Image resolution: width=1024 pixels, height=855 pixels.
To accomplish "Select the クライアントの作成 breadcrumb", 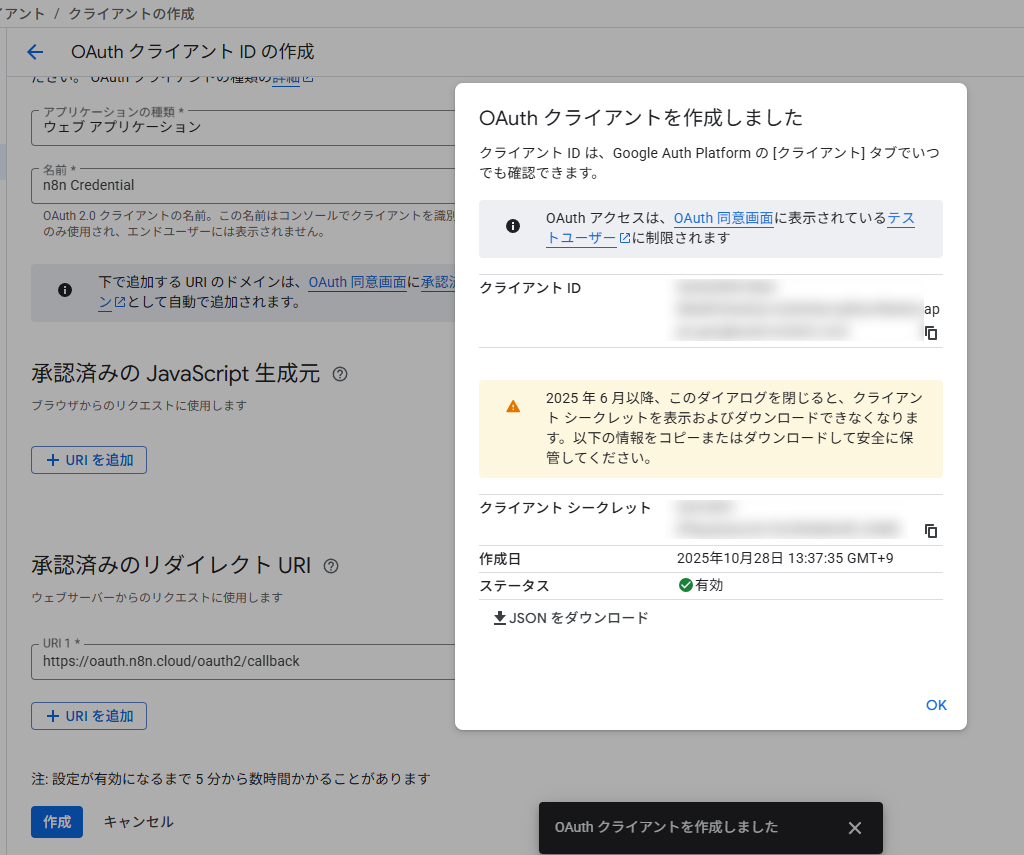I will (131, 14).
